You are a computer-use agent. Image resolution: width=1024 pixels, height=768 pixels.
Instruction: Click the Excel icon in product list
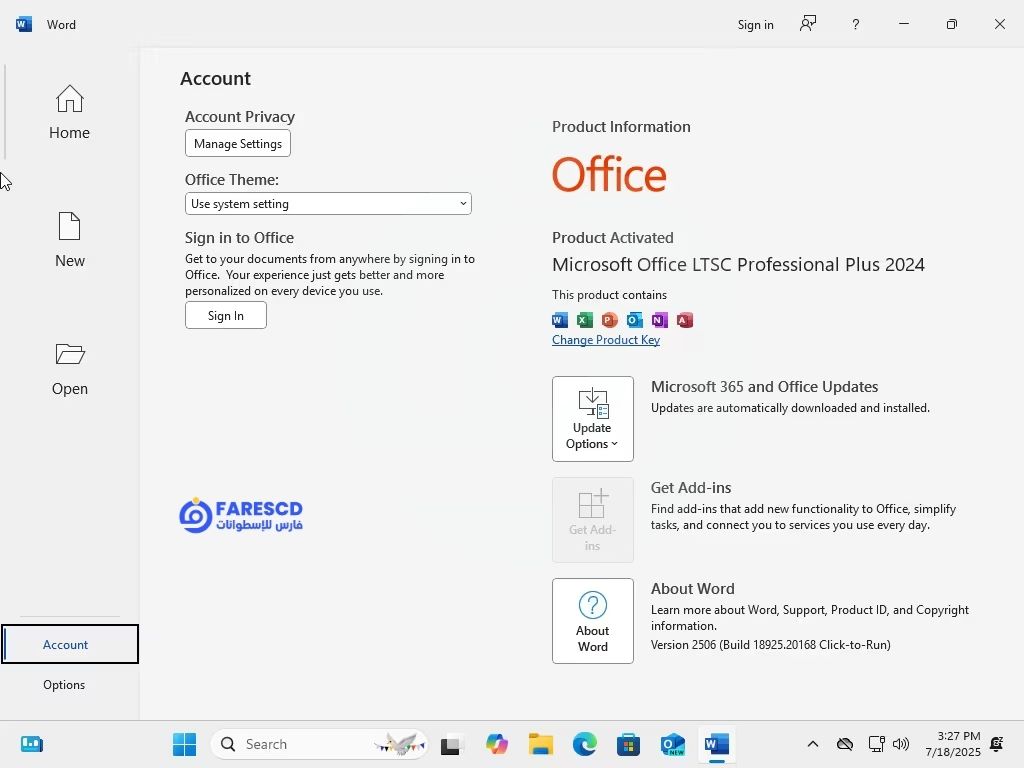(x=584, y=320)
